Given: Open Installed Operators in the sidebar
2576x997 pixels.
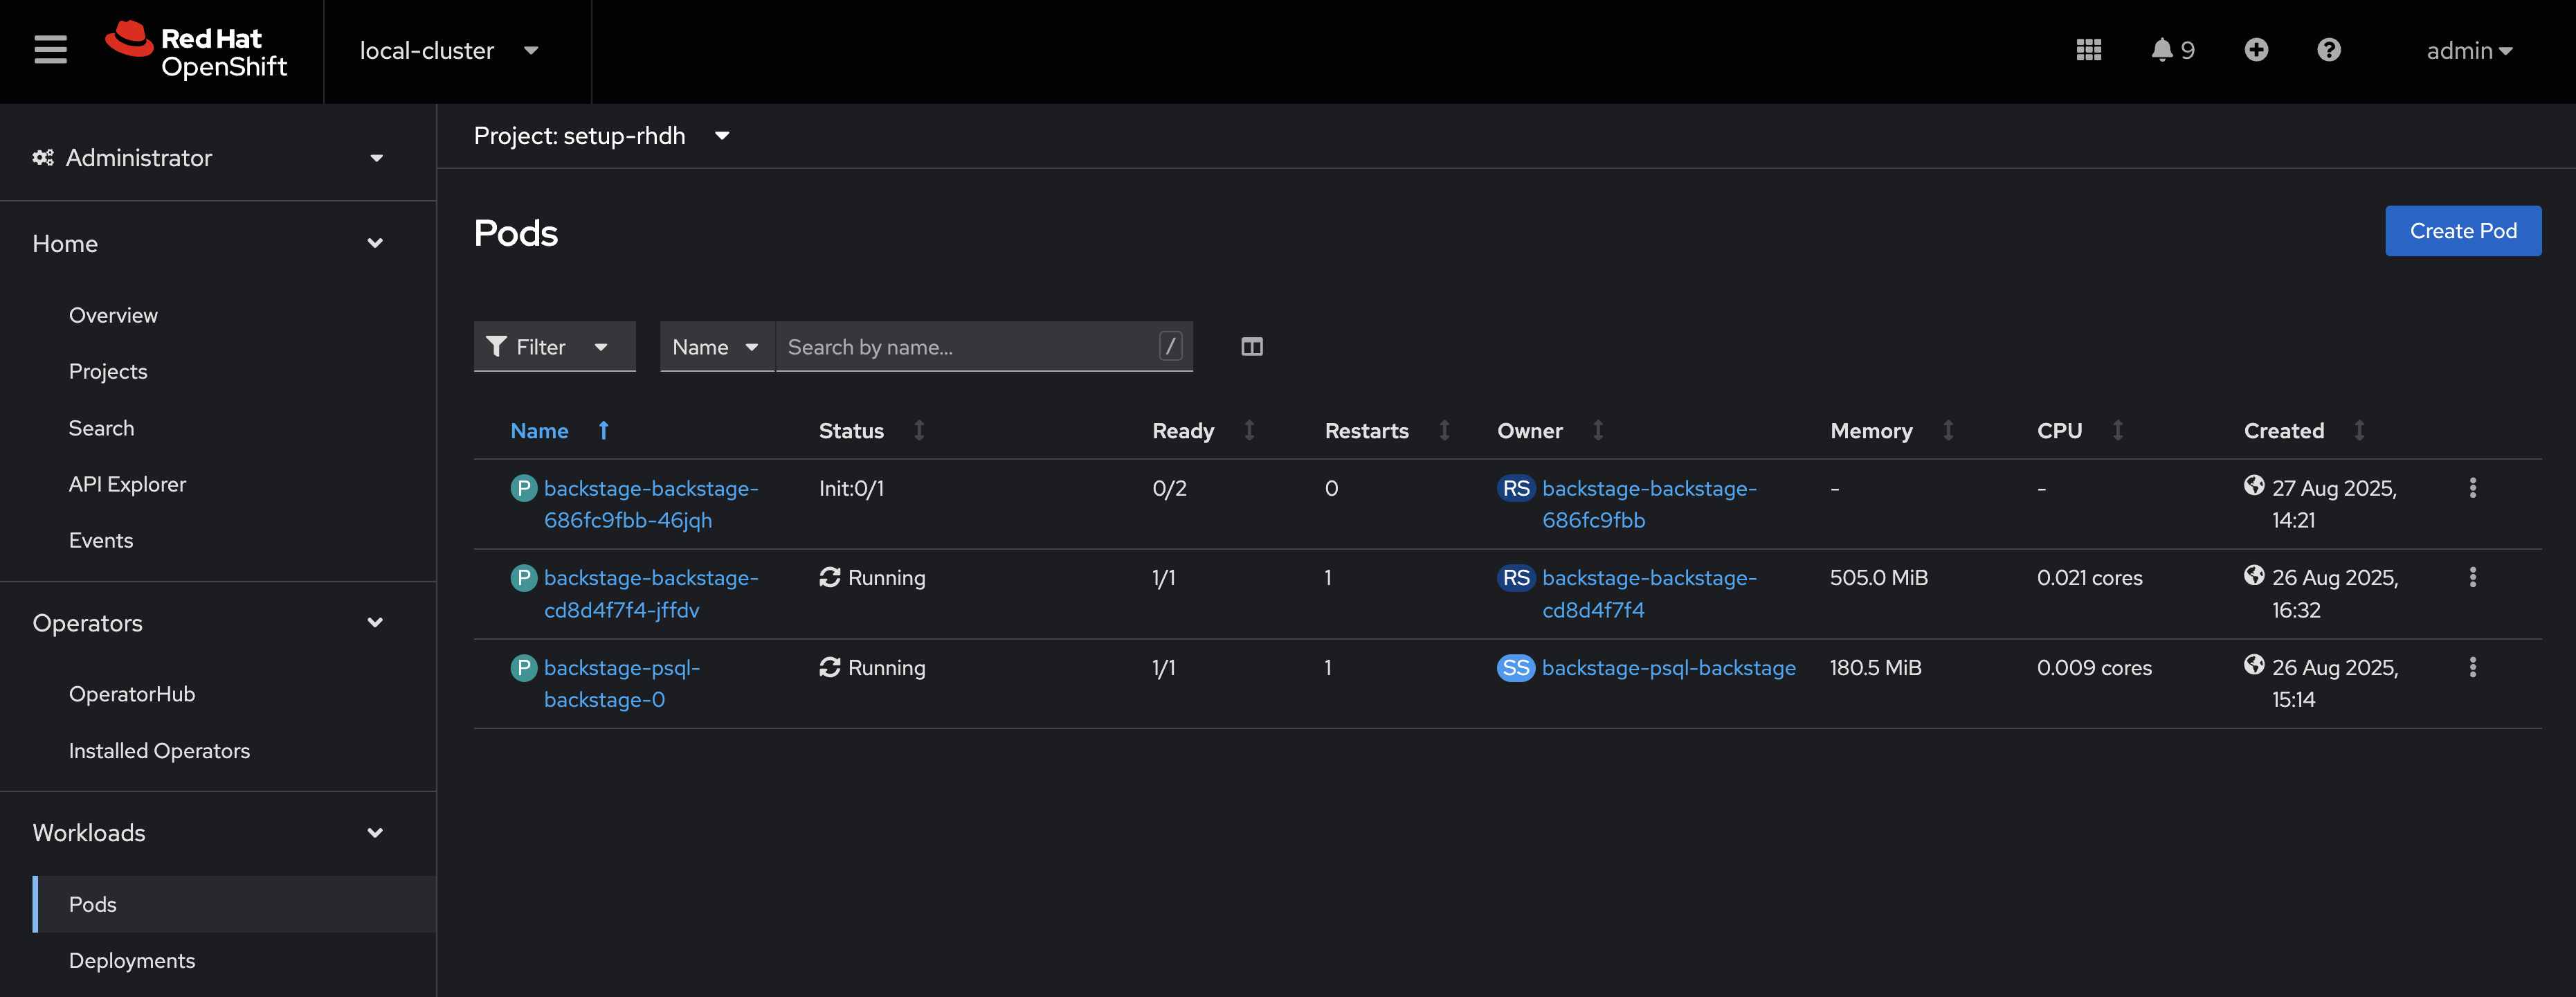Looking at the screenshot, I should pos(159,751).
